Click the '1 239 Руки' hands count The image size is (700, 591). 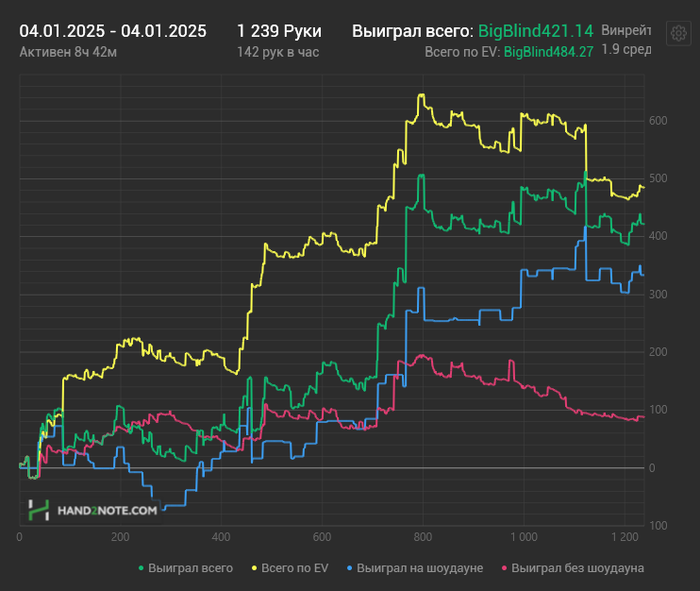click(x=279, y=31)
